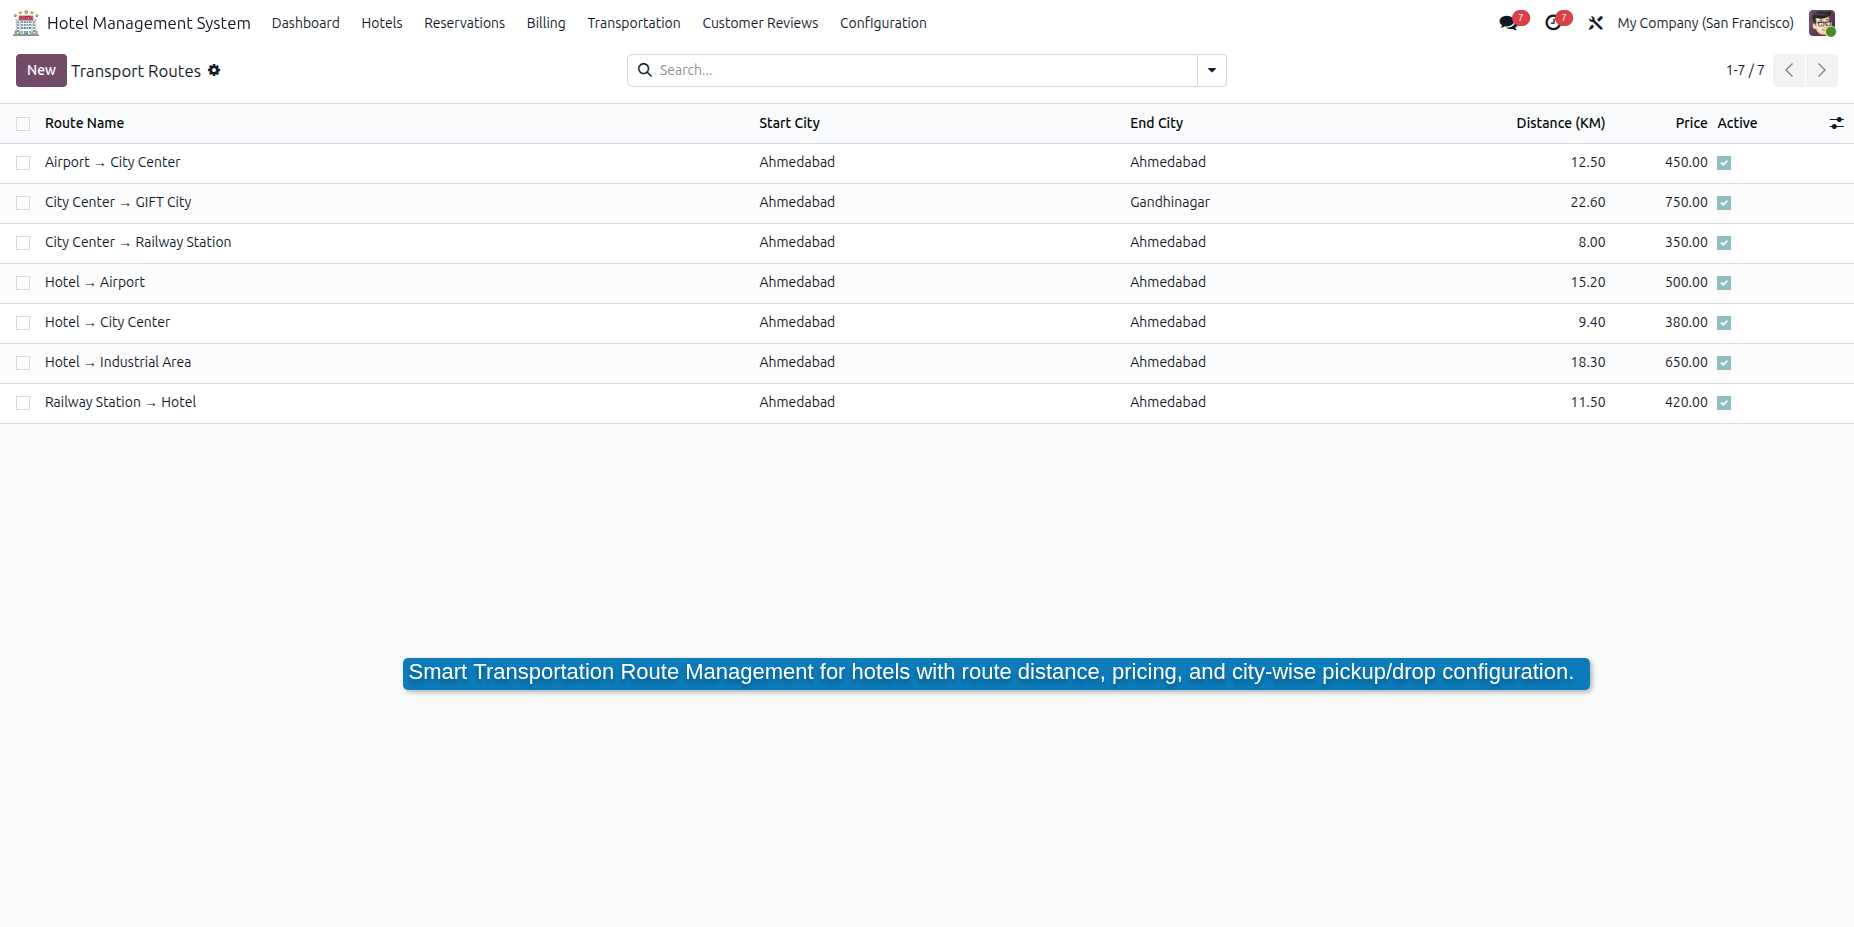Open the Railway Station → Hotel route name
The width and height of the screenshot is (1854, 927).
[121, 402]
